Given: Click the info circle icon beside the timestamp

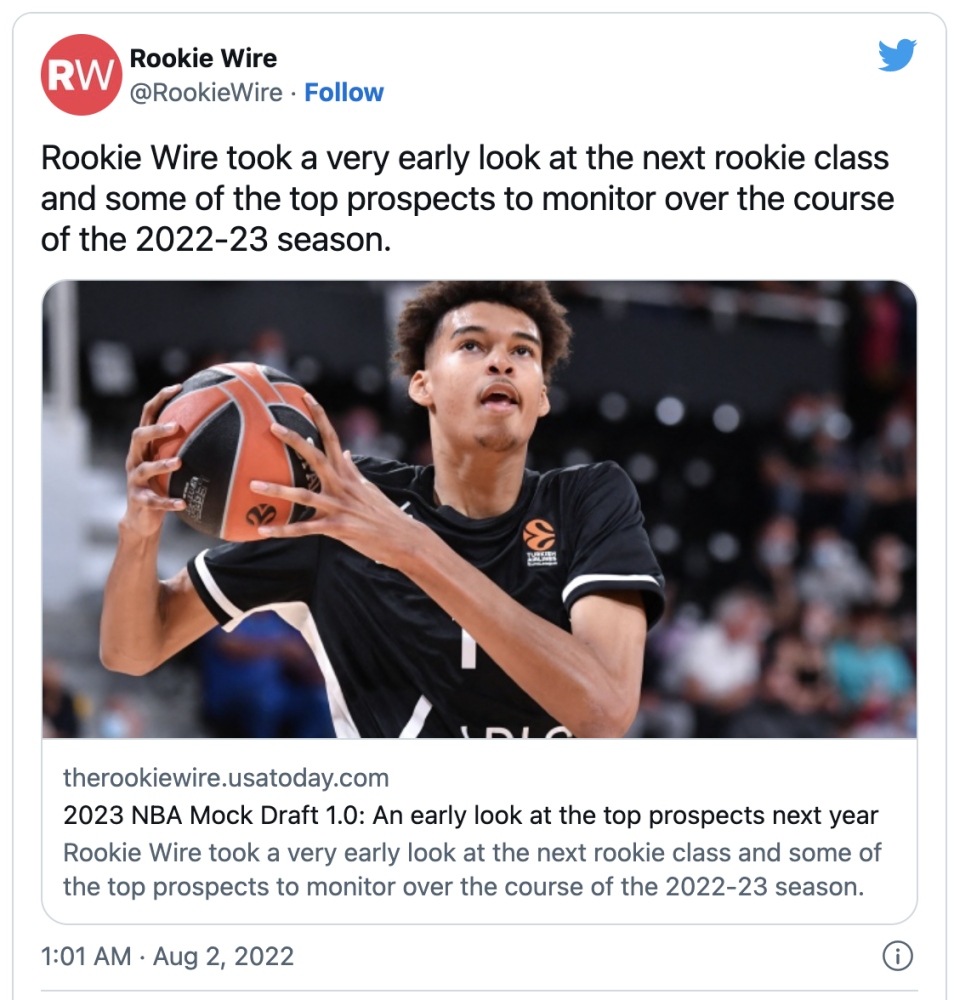Looking at the screenshot, I should (897, 956).
